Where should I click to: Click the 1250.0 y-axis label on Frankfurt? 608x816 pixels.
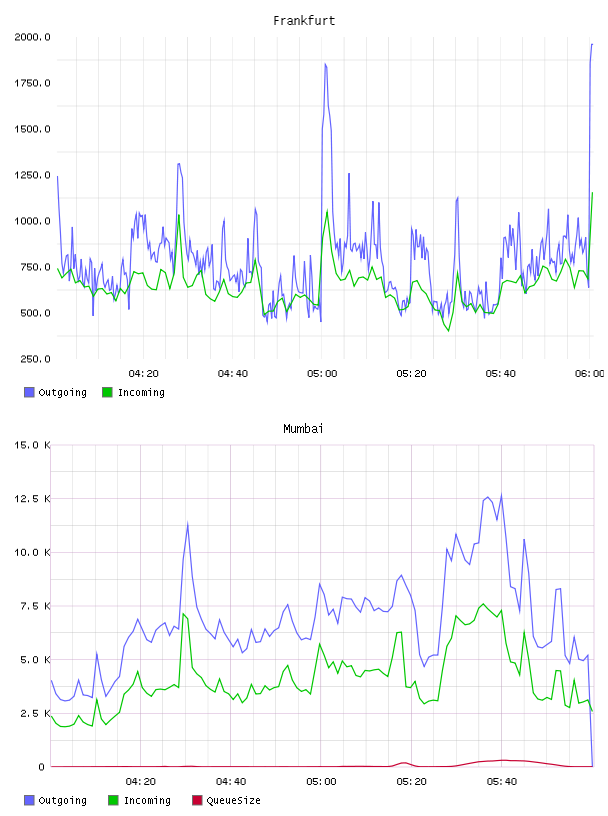coord(32,175)
